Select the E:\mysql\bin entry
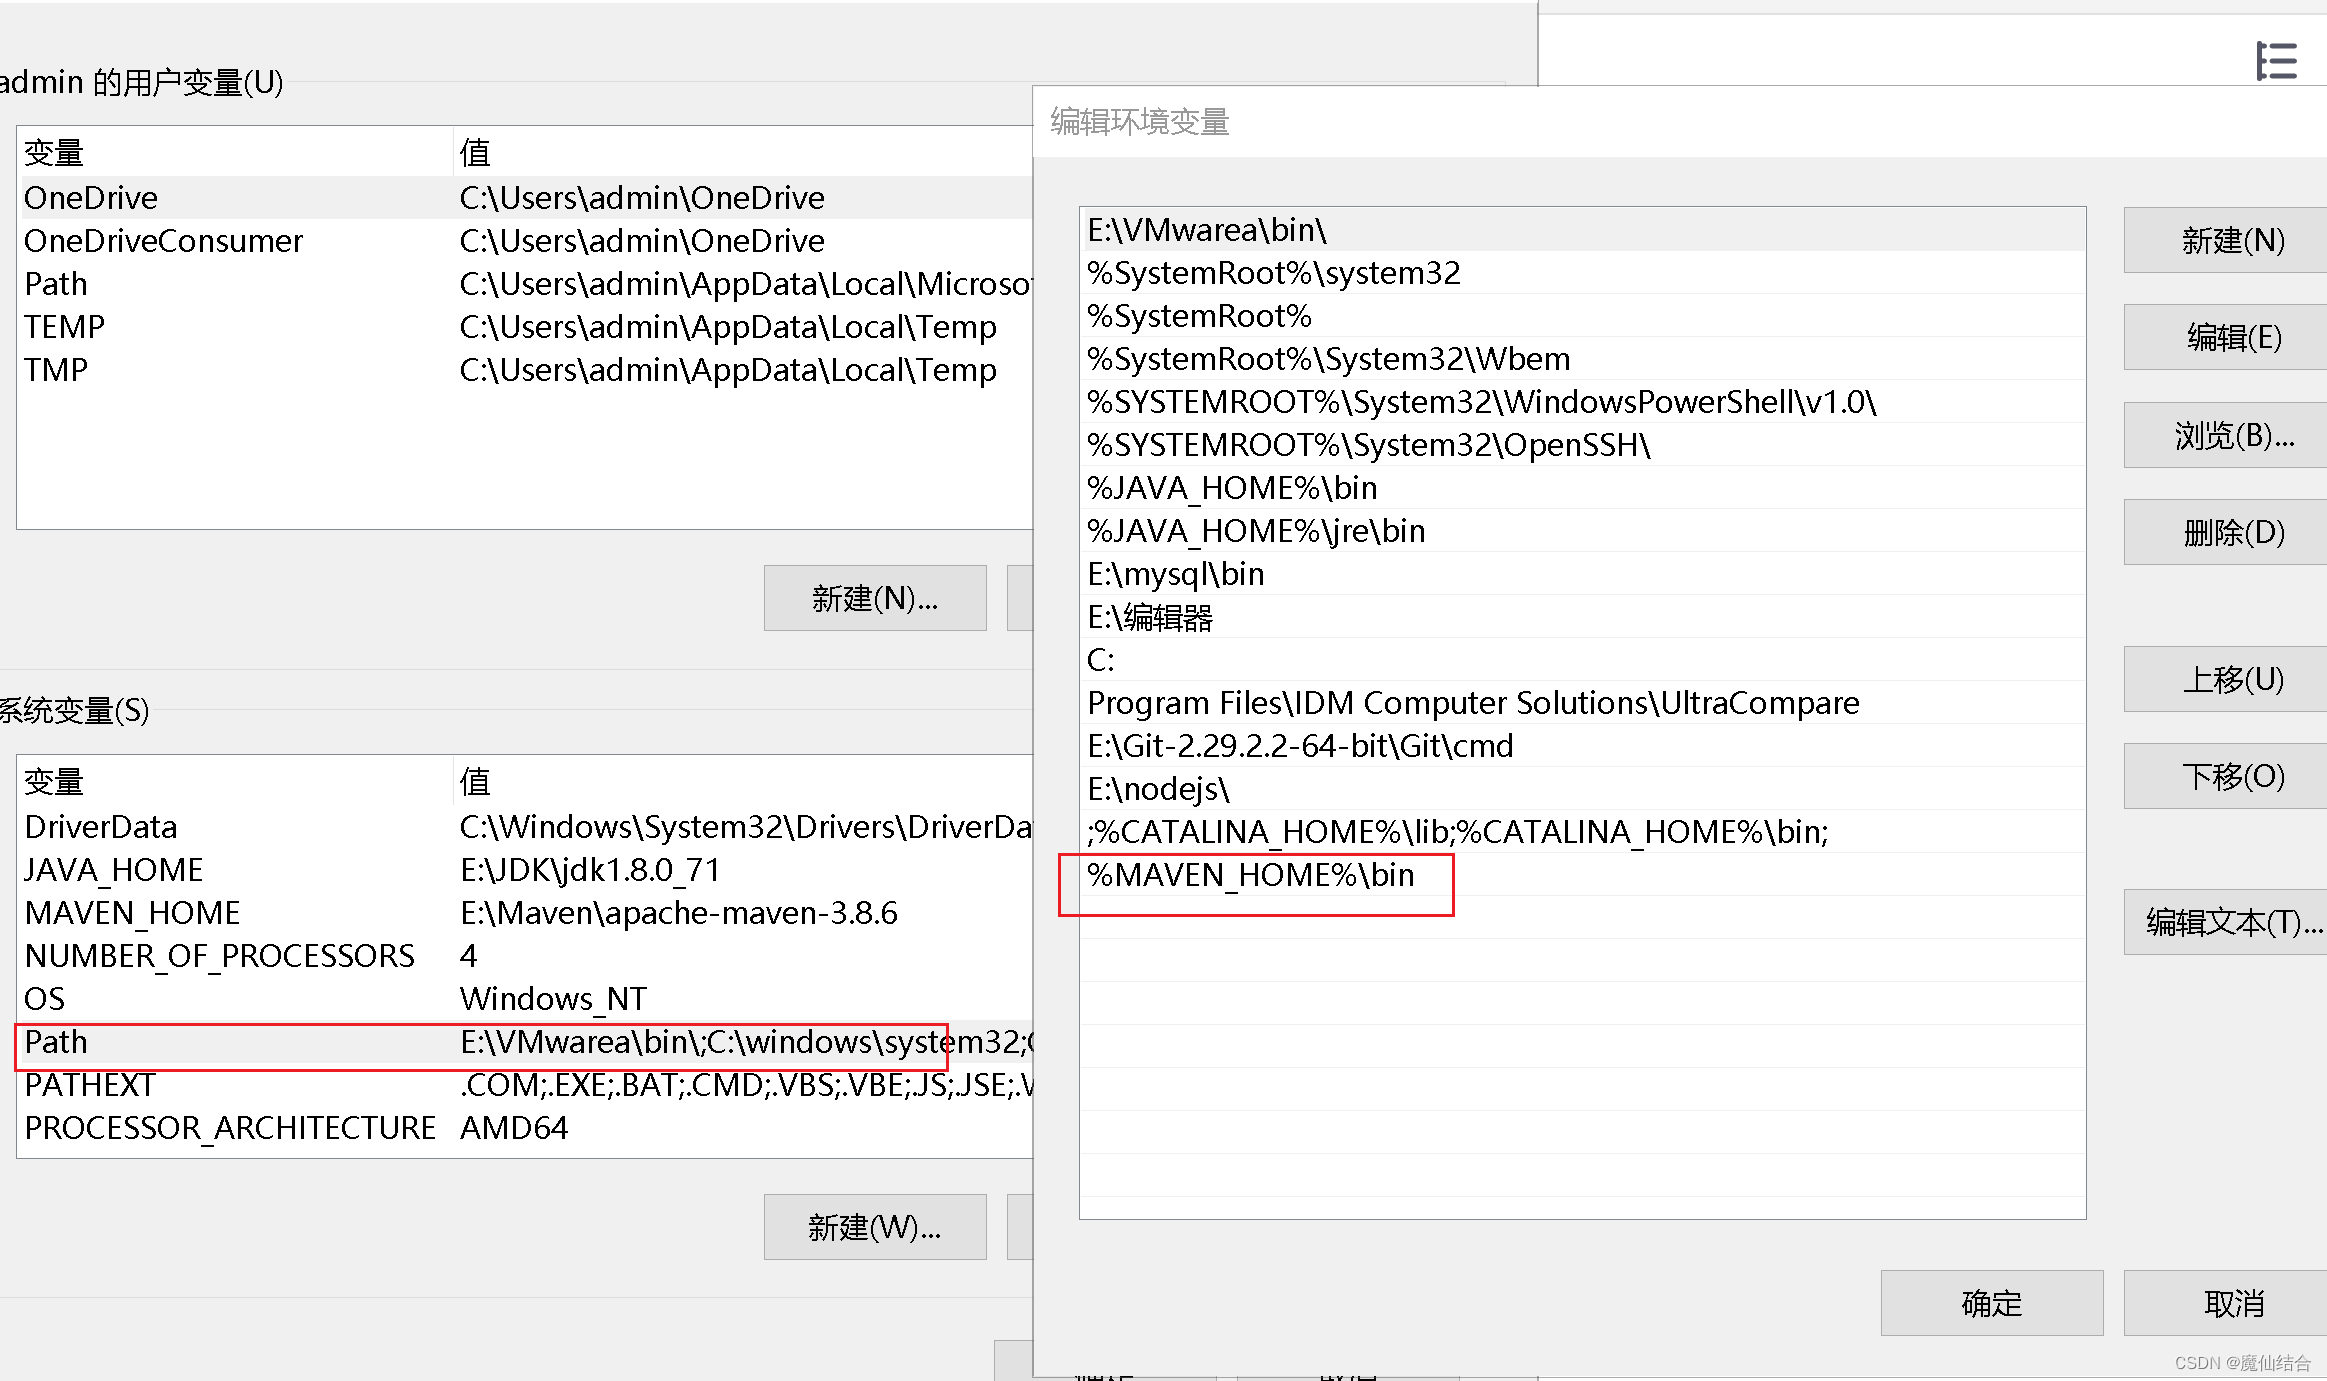 (x=1583, y=574)
